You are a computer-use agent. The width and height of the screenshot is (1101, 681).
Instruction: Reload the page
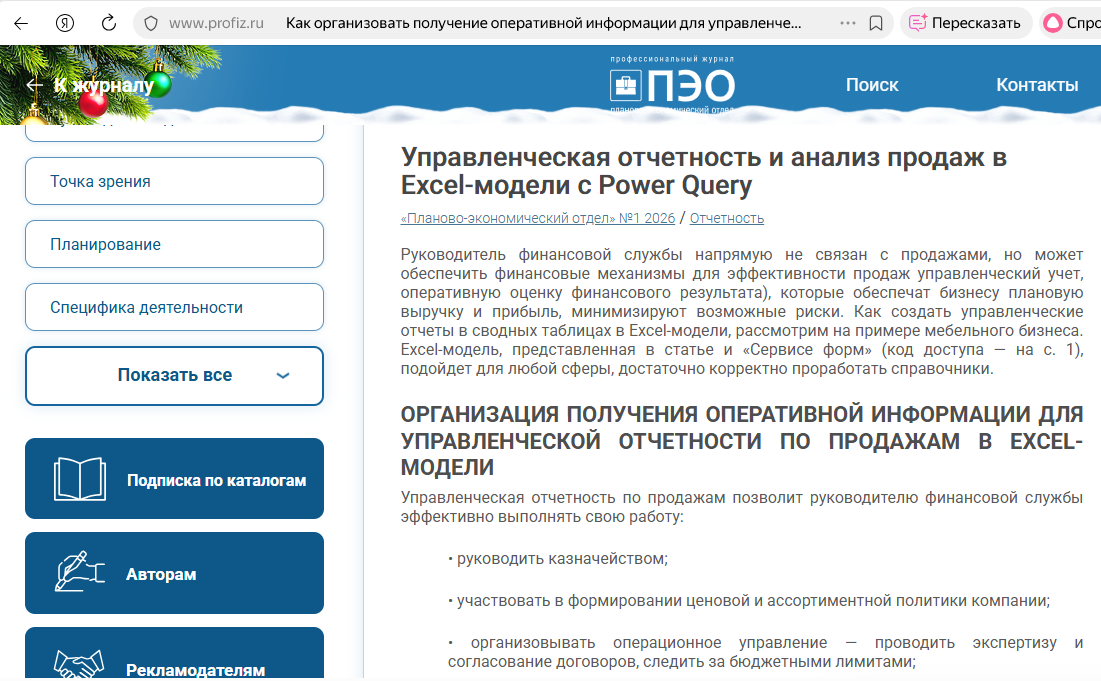[x=109, y=23]
